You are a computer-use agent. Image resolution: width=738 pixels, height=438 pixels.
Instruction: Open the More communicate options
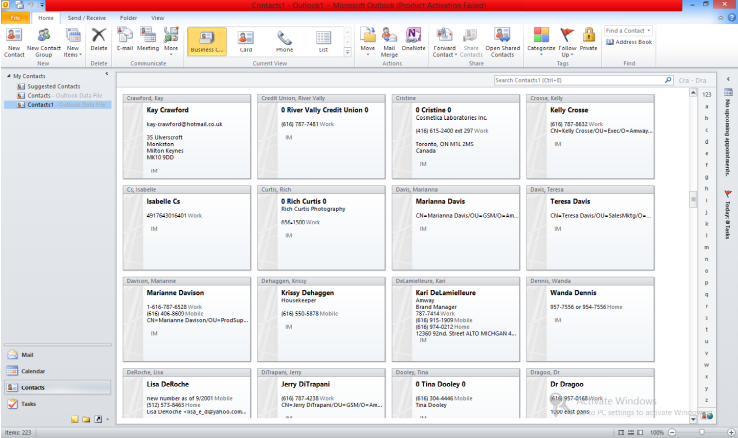coord(171,41)
